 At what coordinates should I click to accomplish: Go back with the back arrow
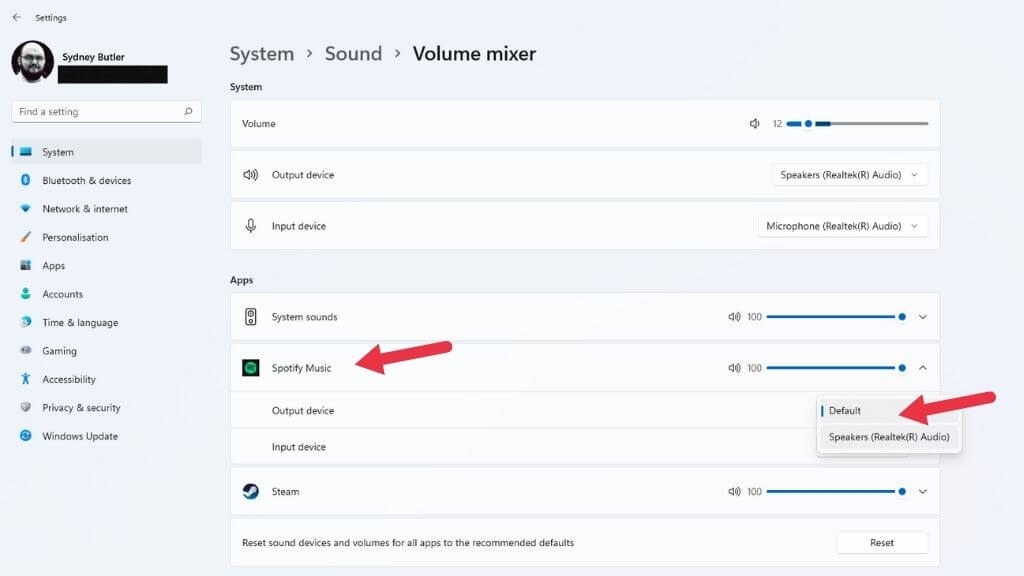[16, 17]
